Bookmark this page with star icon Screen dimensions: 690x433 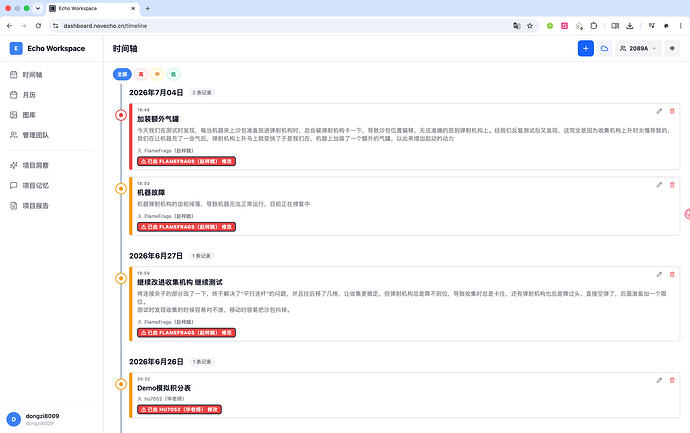click(x=530, y=26)
